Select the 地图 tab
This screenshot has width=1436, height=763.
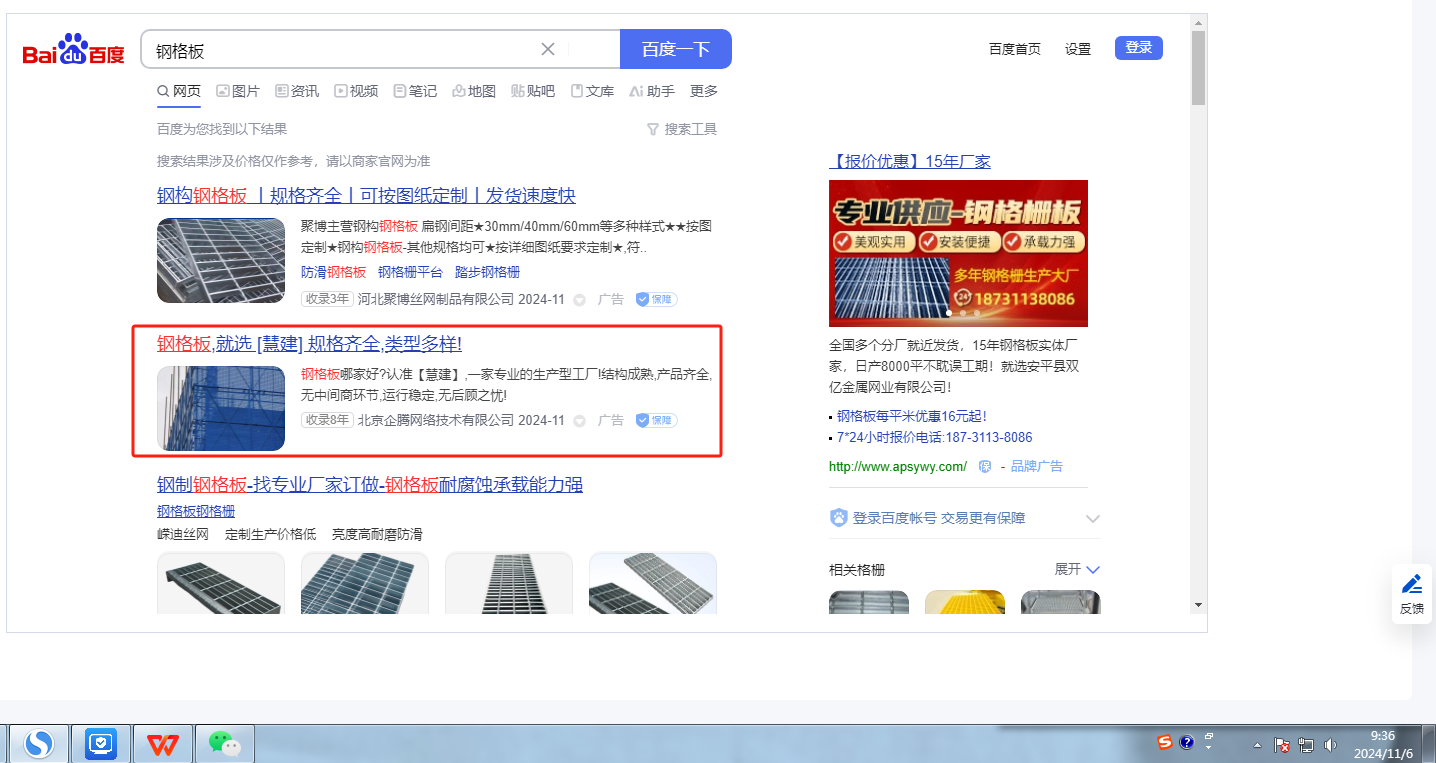click(474, 91)
